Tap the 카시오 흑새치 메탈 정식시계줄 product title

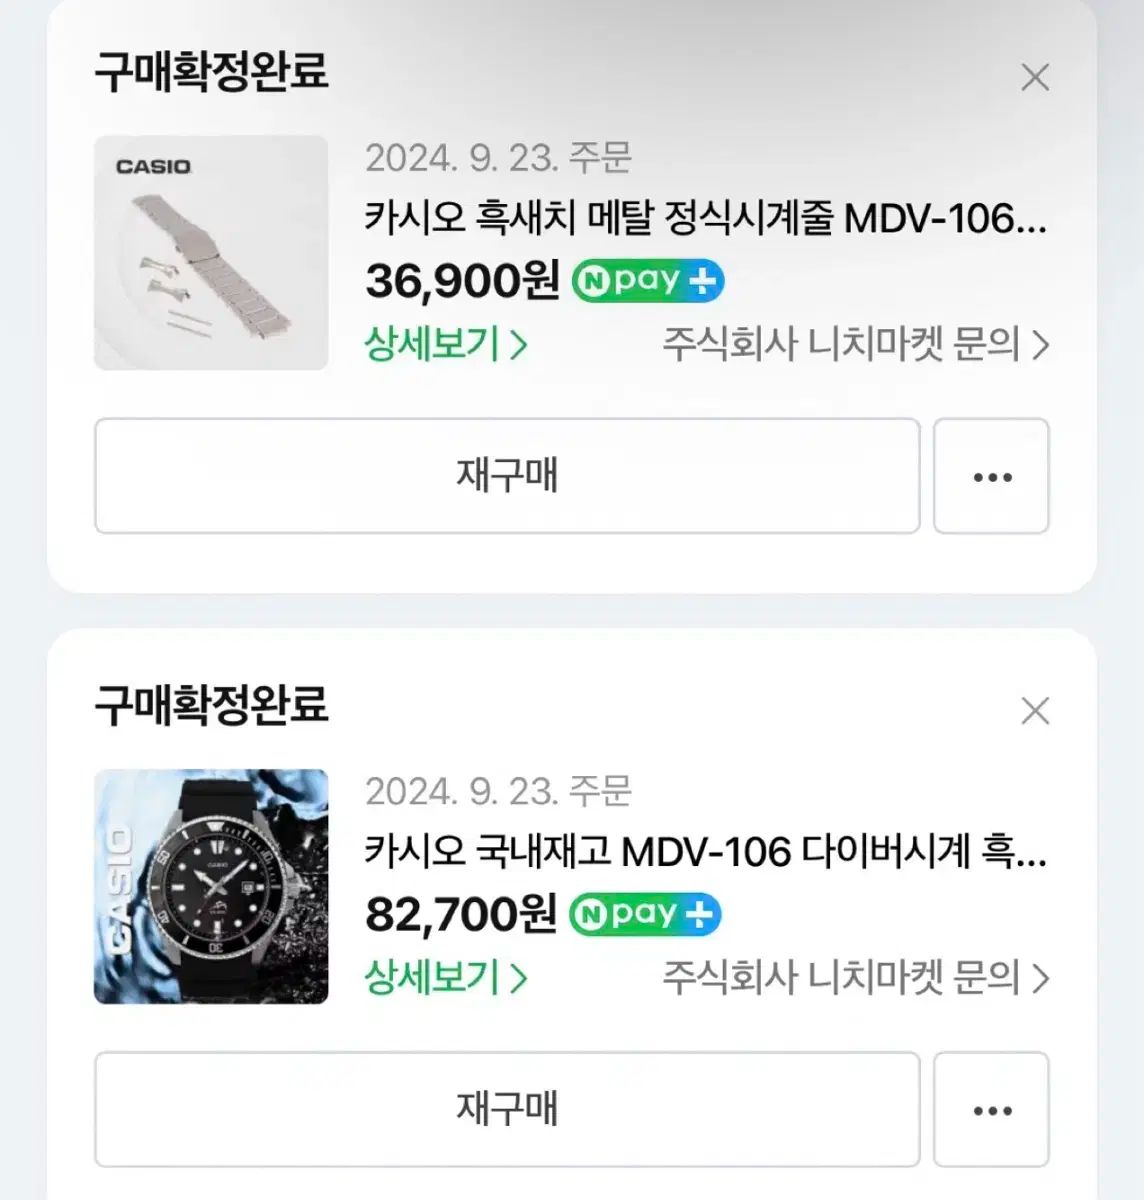[705, 218]
